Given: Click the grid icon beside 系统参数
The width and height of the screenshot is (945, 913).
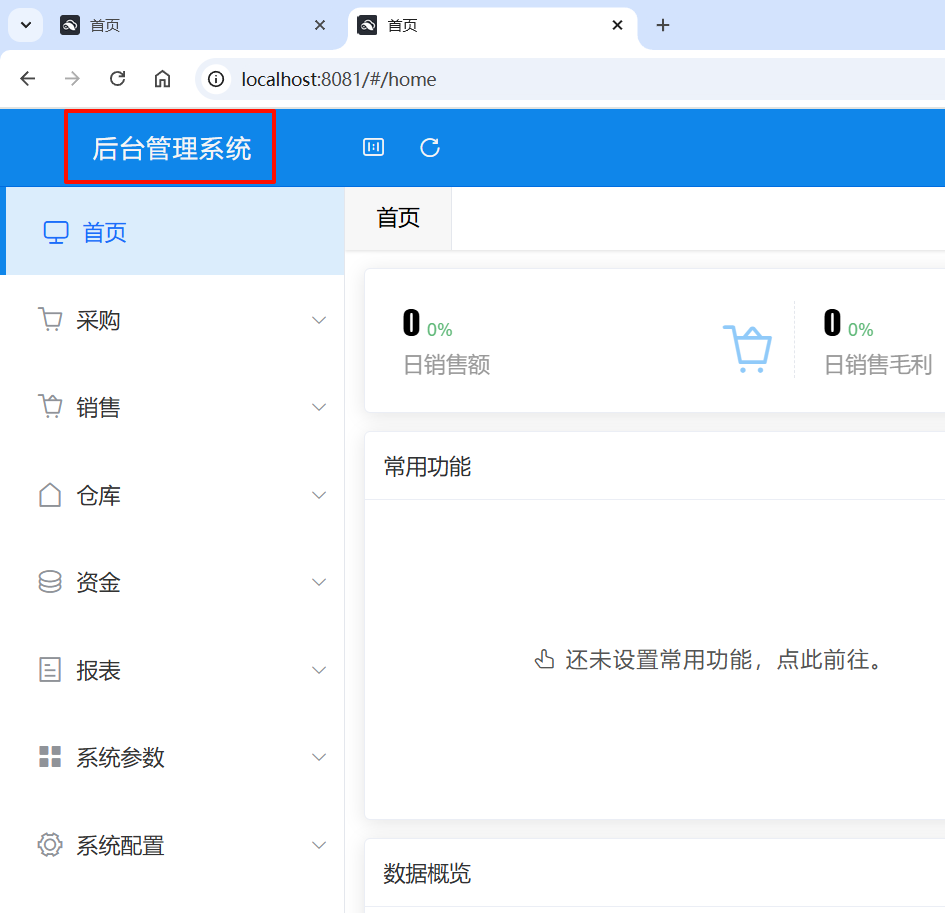Looking at the screenshot, I should tap(49, 757).
